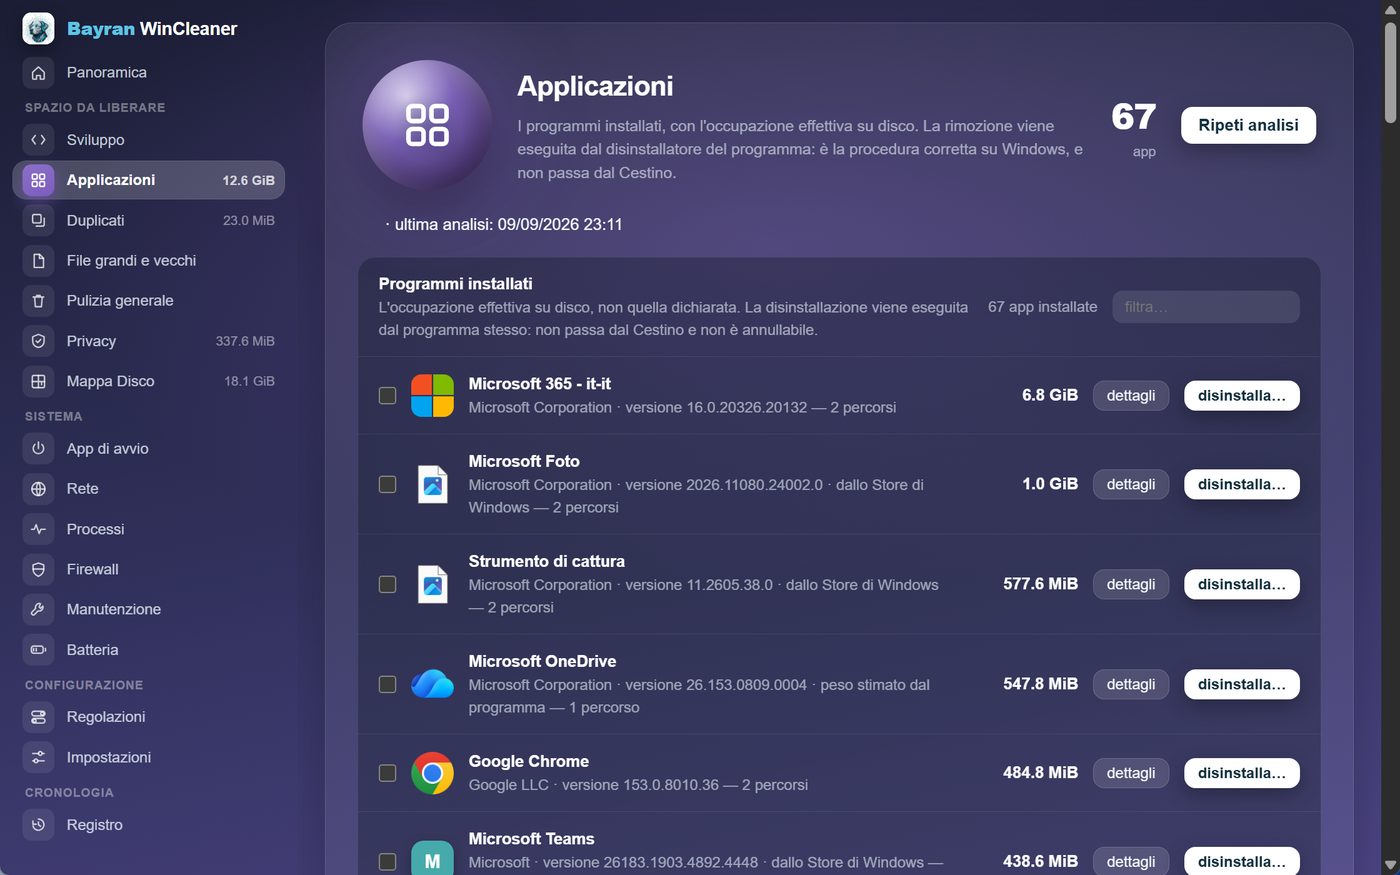1400x875 pixels.
Task: Open the Registro history icon
Action: pos(38,825)
